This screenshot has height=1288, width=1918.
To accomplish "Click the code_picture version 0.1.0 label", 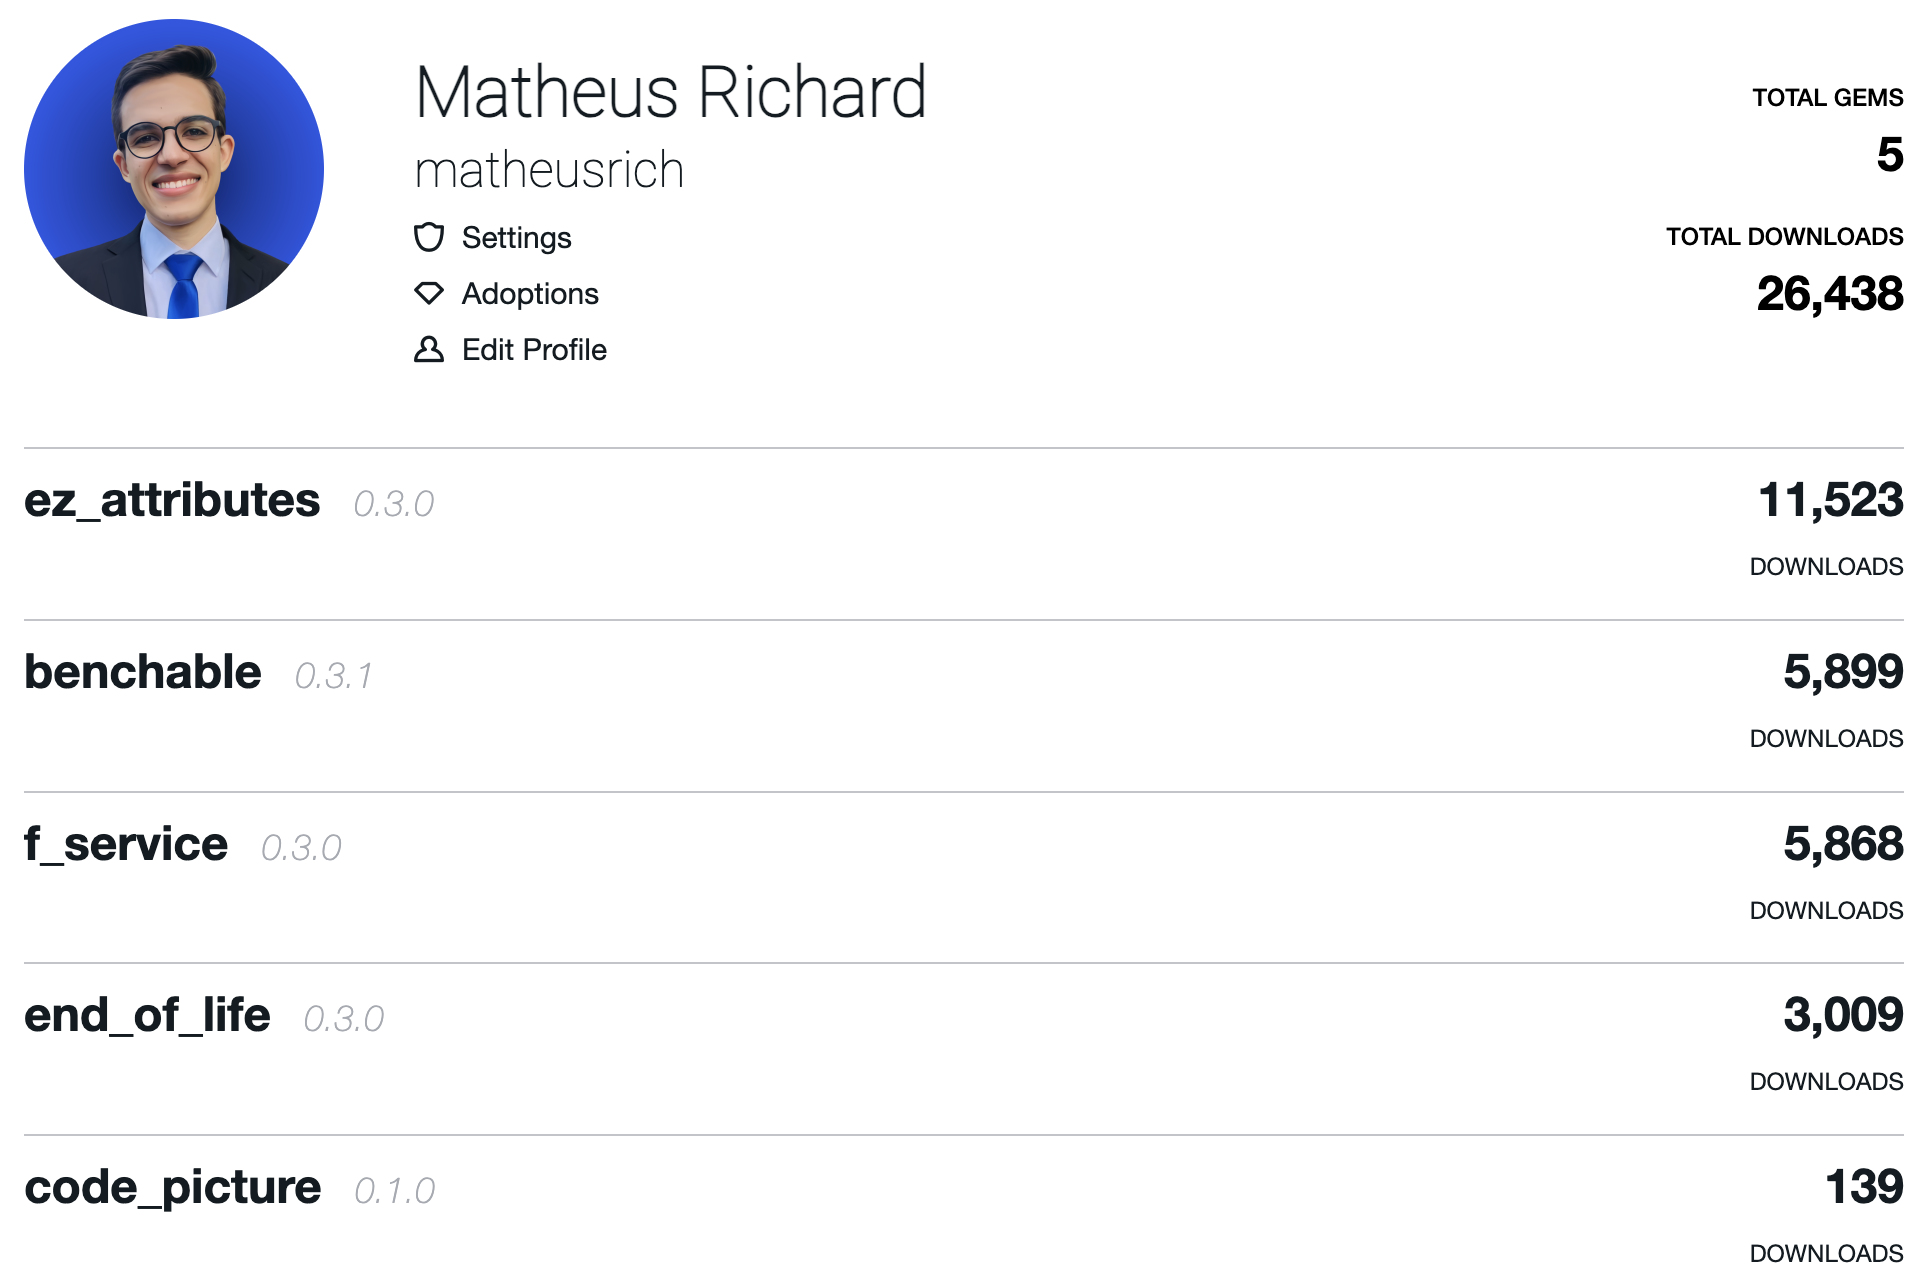I will [395, 1191].
